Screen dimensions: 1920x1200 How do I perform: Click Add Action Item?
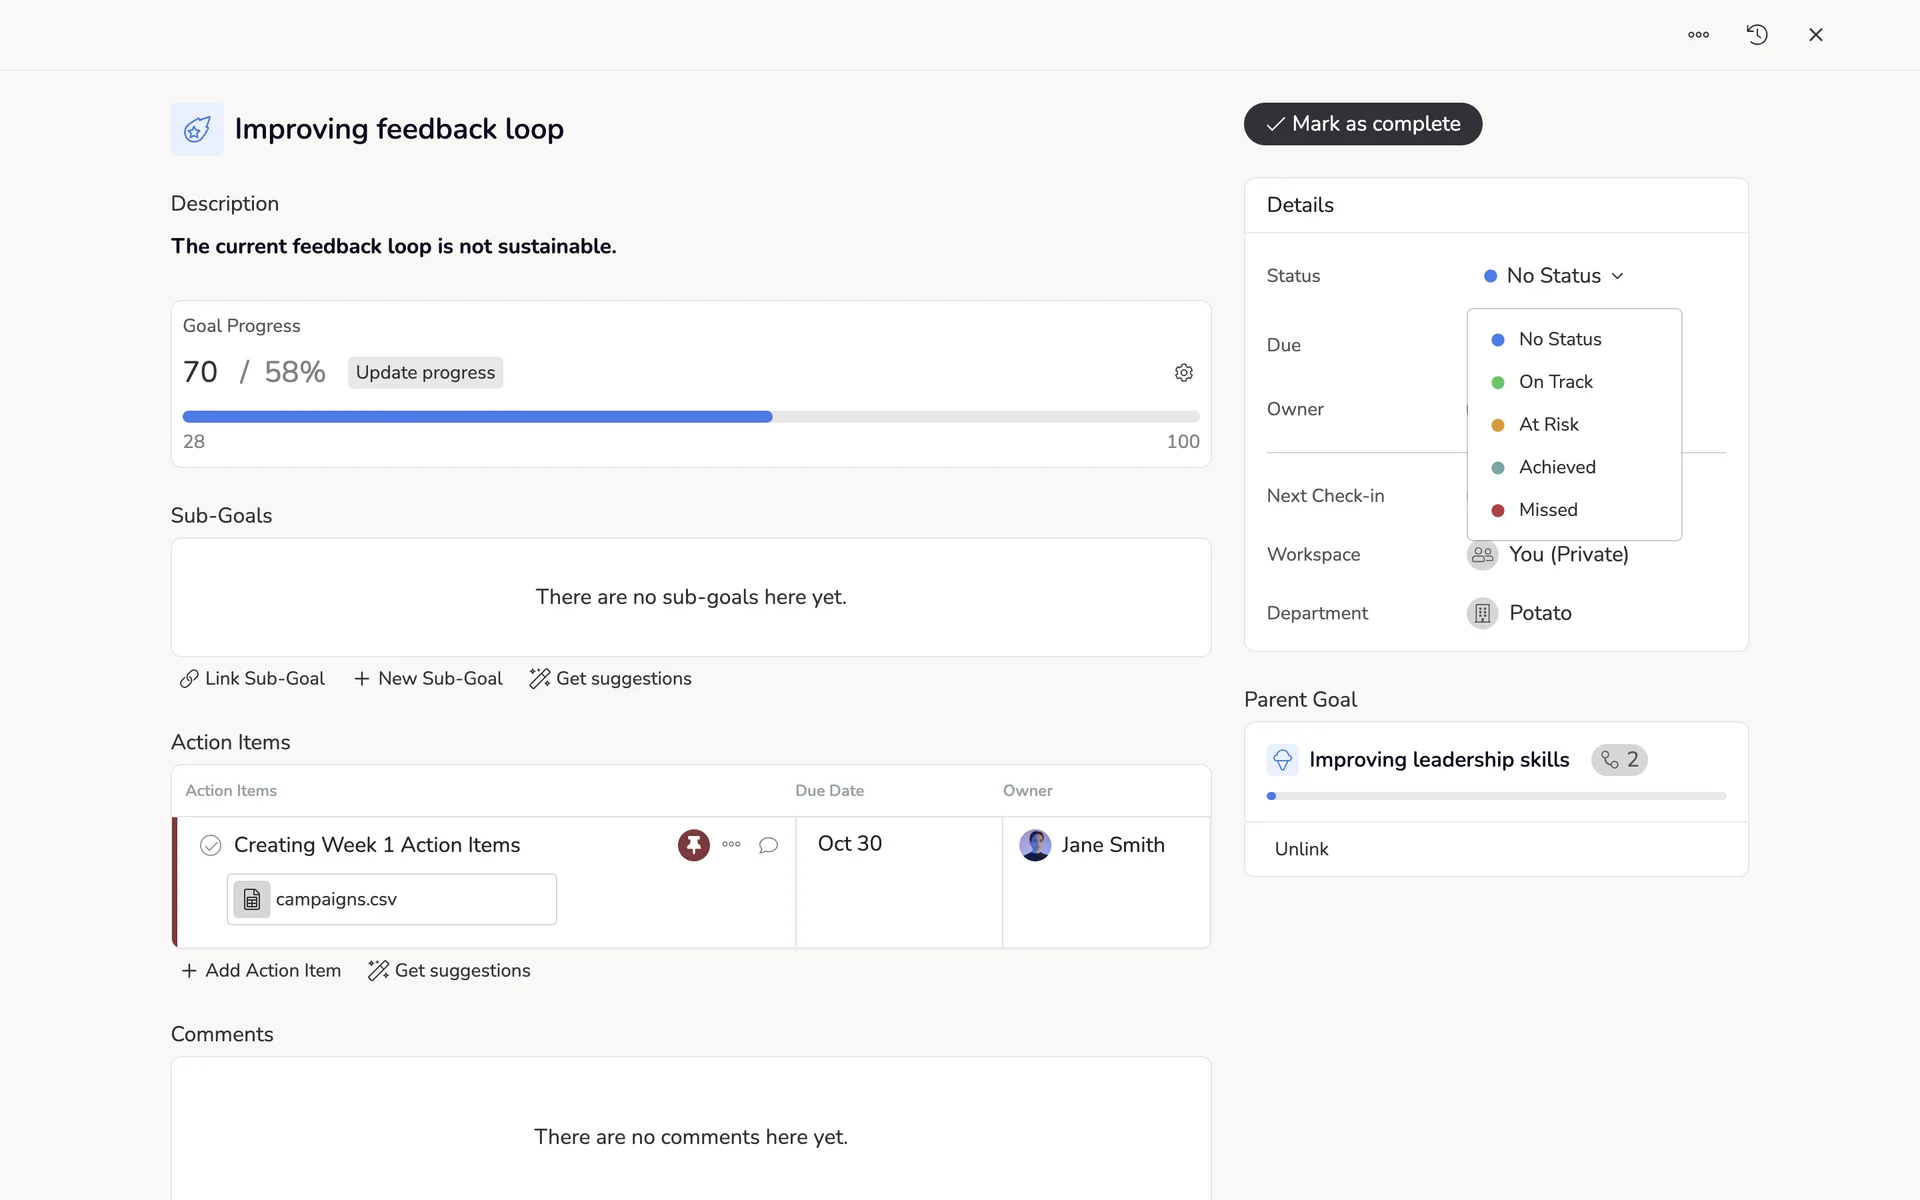click(261, 971)
